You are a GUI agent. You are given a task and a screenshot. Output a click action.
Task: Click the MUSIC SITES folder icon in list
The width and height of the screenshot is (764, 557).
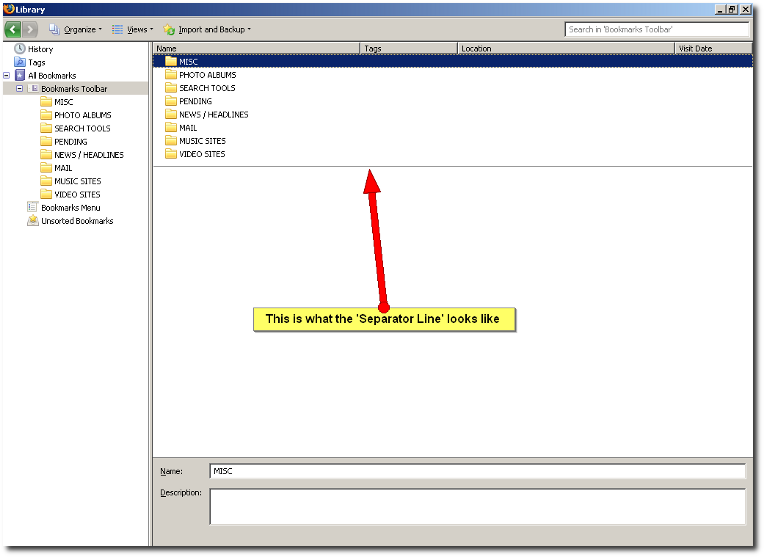[171, 140]
